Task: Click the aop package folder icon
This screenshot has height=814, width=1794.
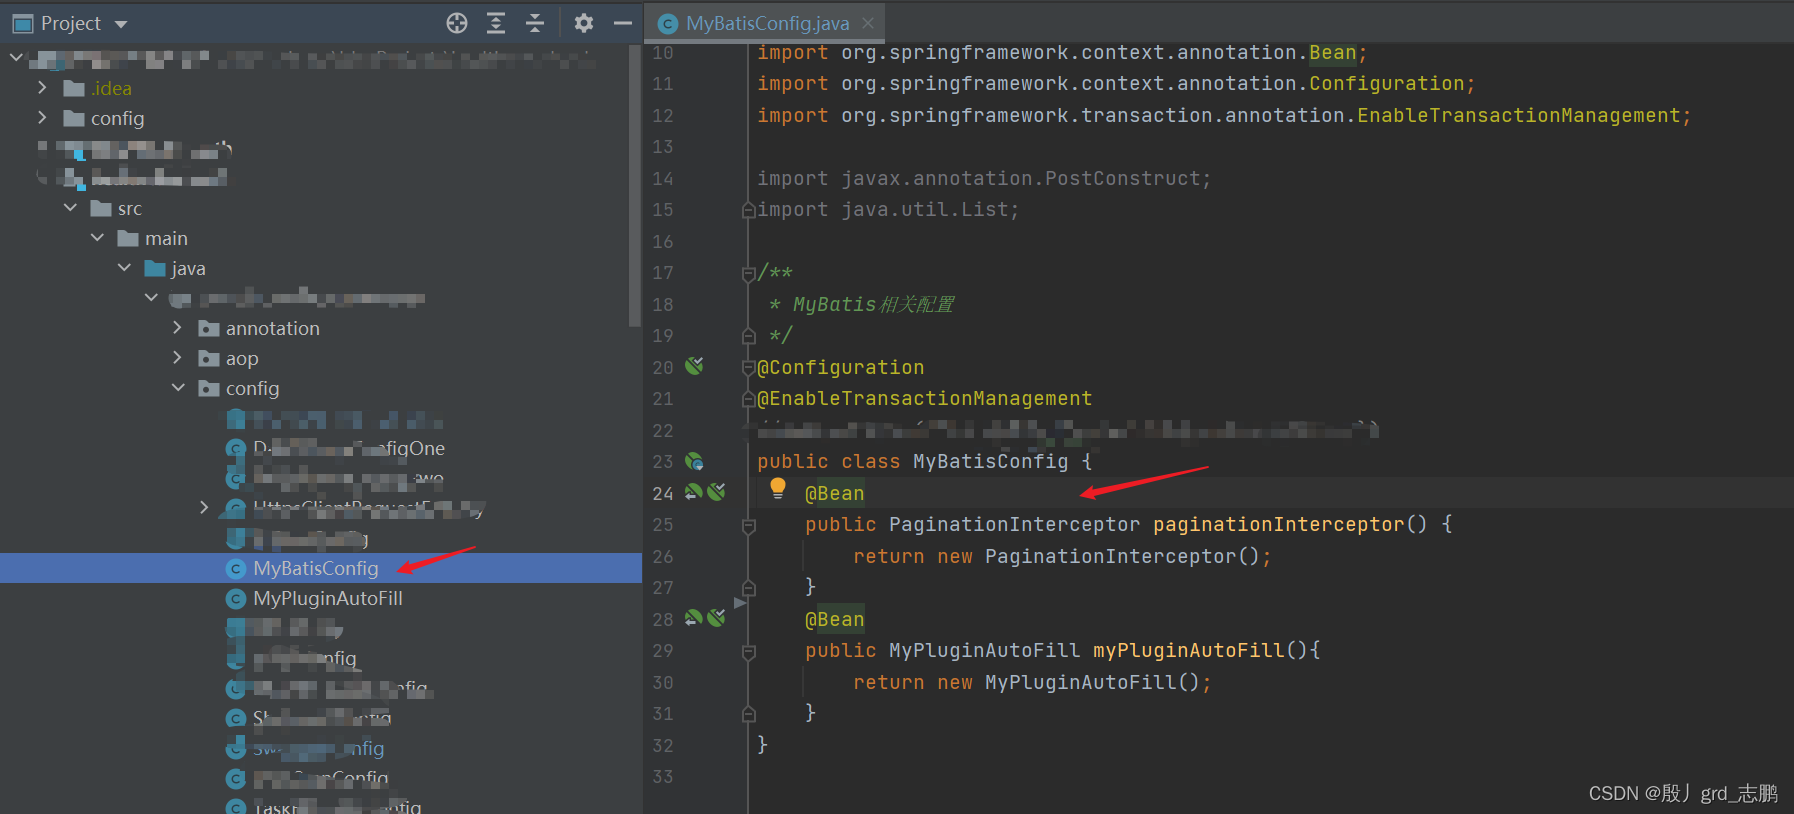Action: pos(209,358)
